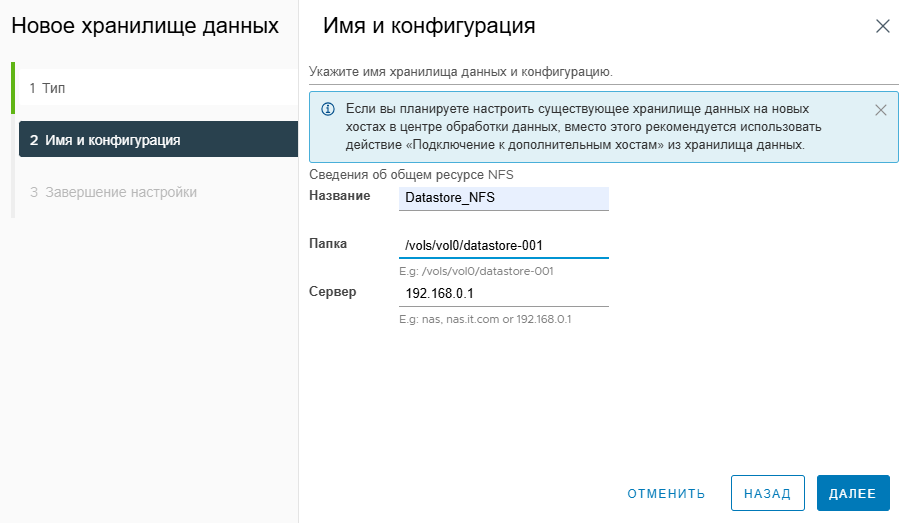Screen dimensions: 902x523
Task: Click the info icon in the banner
Action: (x=328, y=109)
